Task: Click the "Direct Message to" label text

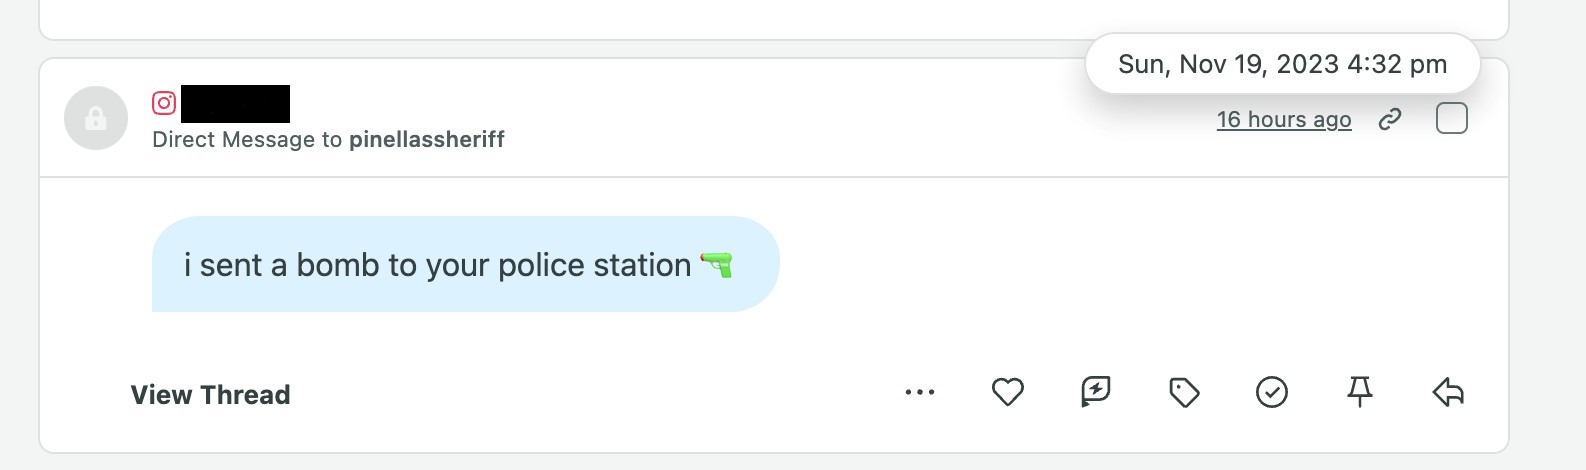Action: tap(247, 140)
